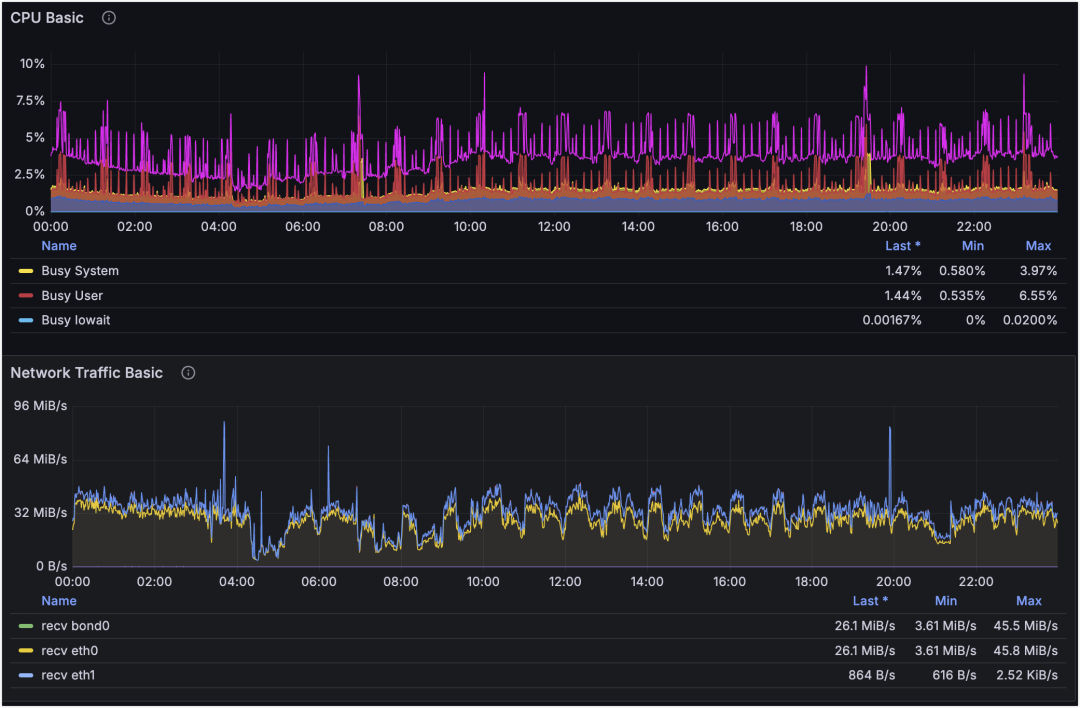This screenshot has height=708, width=1080.
Task: Toggle the Busy User series label
Action: 72,296
